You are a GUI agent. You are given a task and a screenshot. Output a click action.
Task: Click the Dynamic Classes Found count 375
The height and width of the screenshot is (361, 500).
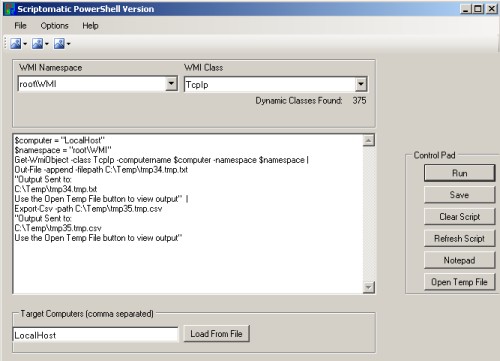point(359,101)
